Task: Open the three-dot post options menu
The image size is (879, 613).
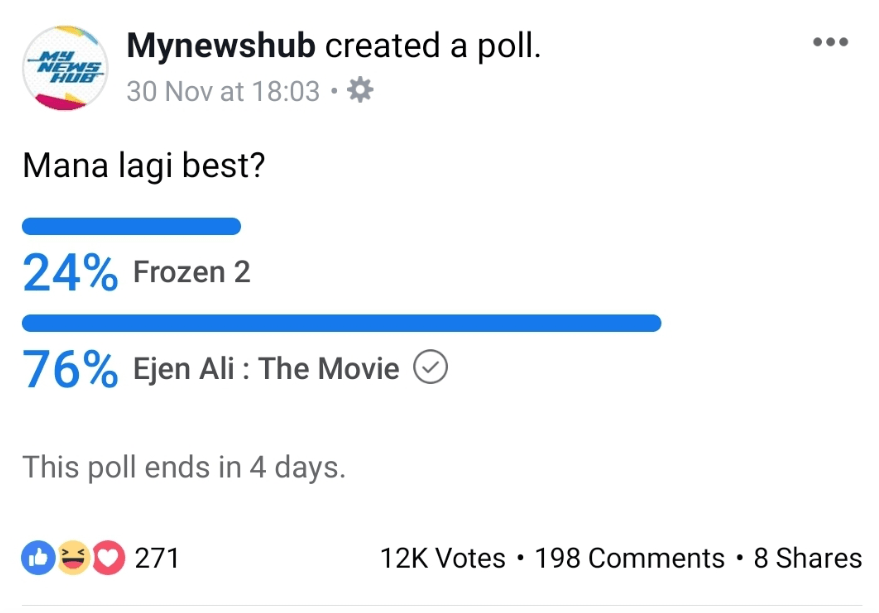Action: [830, 43]
